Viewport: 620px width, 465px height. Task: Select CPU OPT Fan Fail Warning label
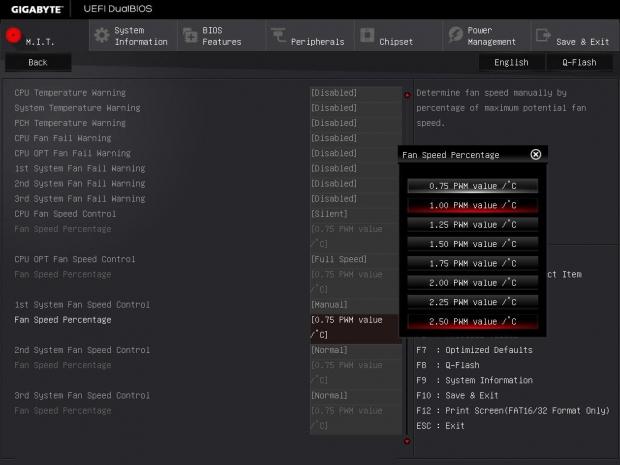click(x=72, y=153)
